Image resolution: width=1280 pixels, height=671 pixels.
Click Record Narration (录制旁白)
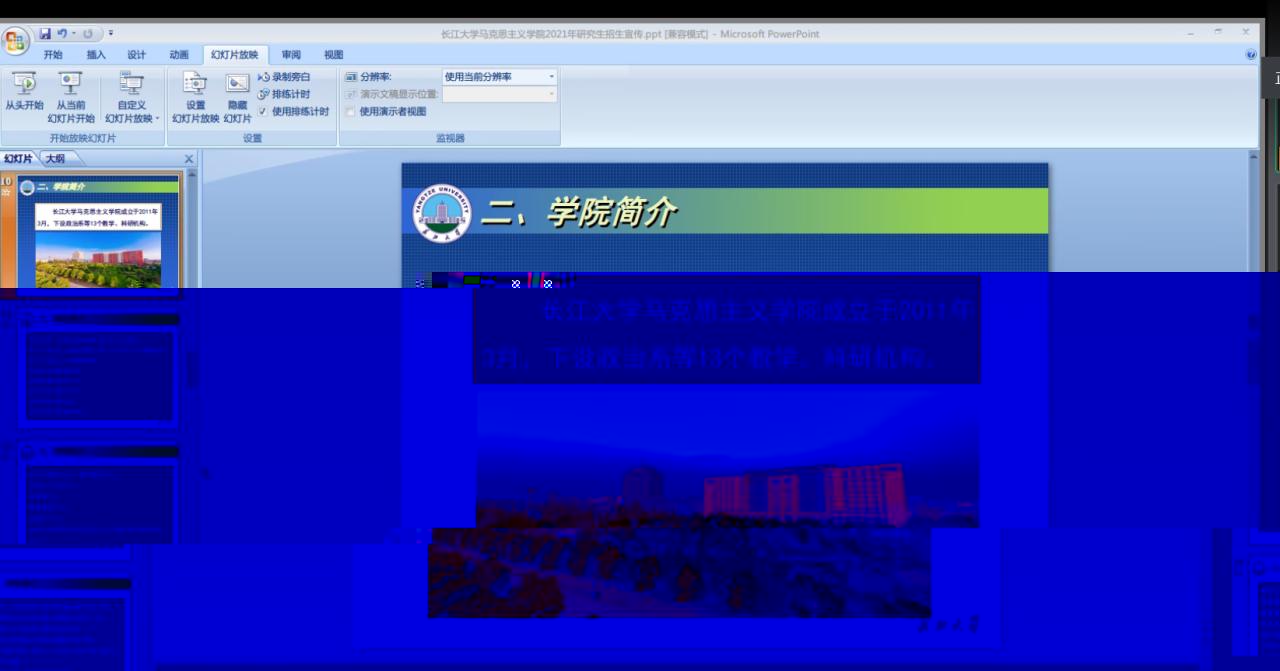click(x=284, y=77)
